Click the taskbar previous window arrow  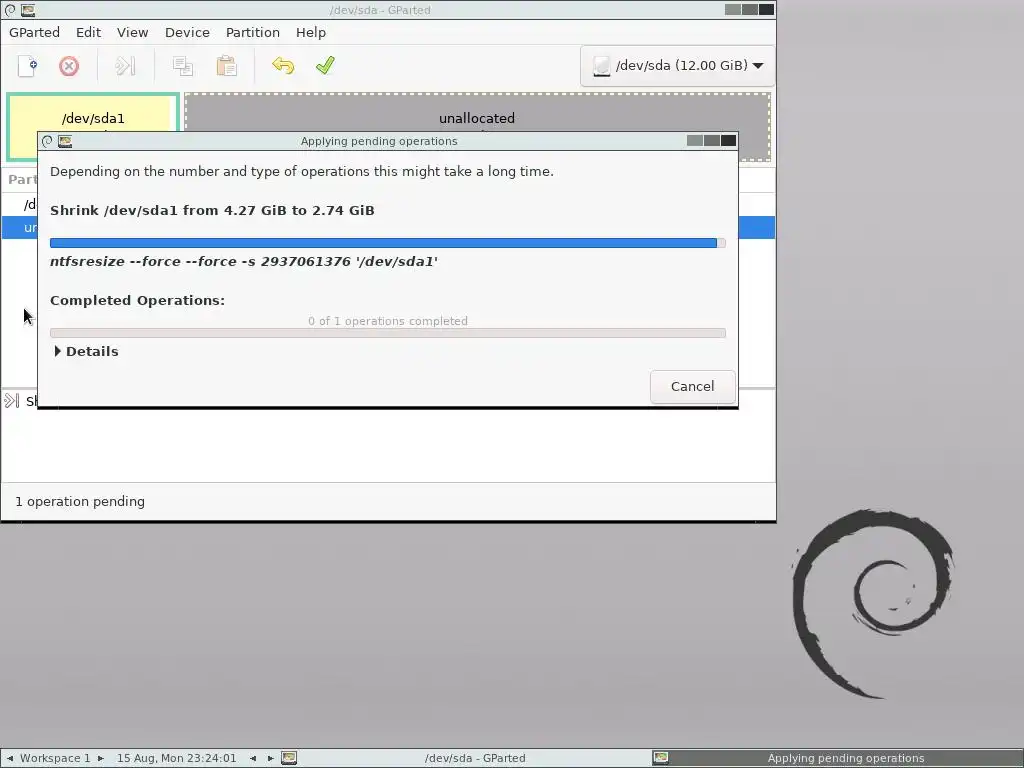pos(253,758)
